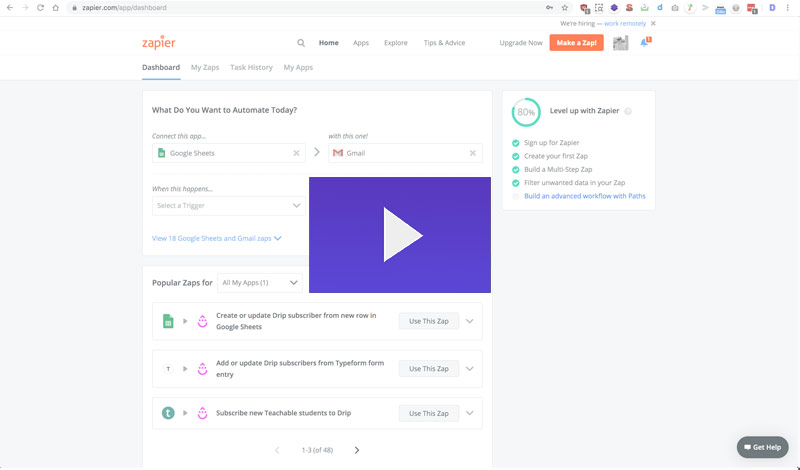The image size is (800, 470).
Task: Expand the Typeform form entry zap details
Action: (470, 368)
